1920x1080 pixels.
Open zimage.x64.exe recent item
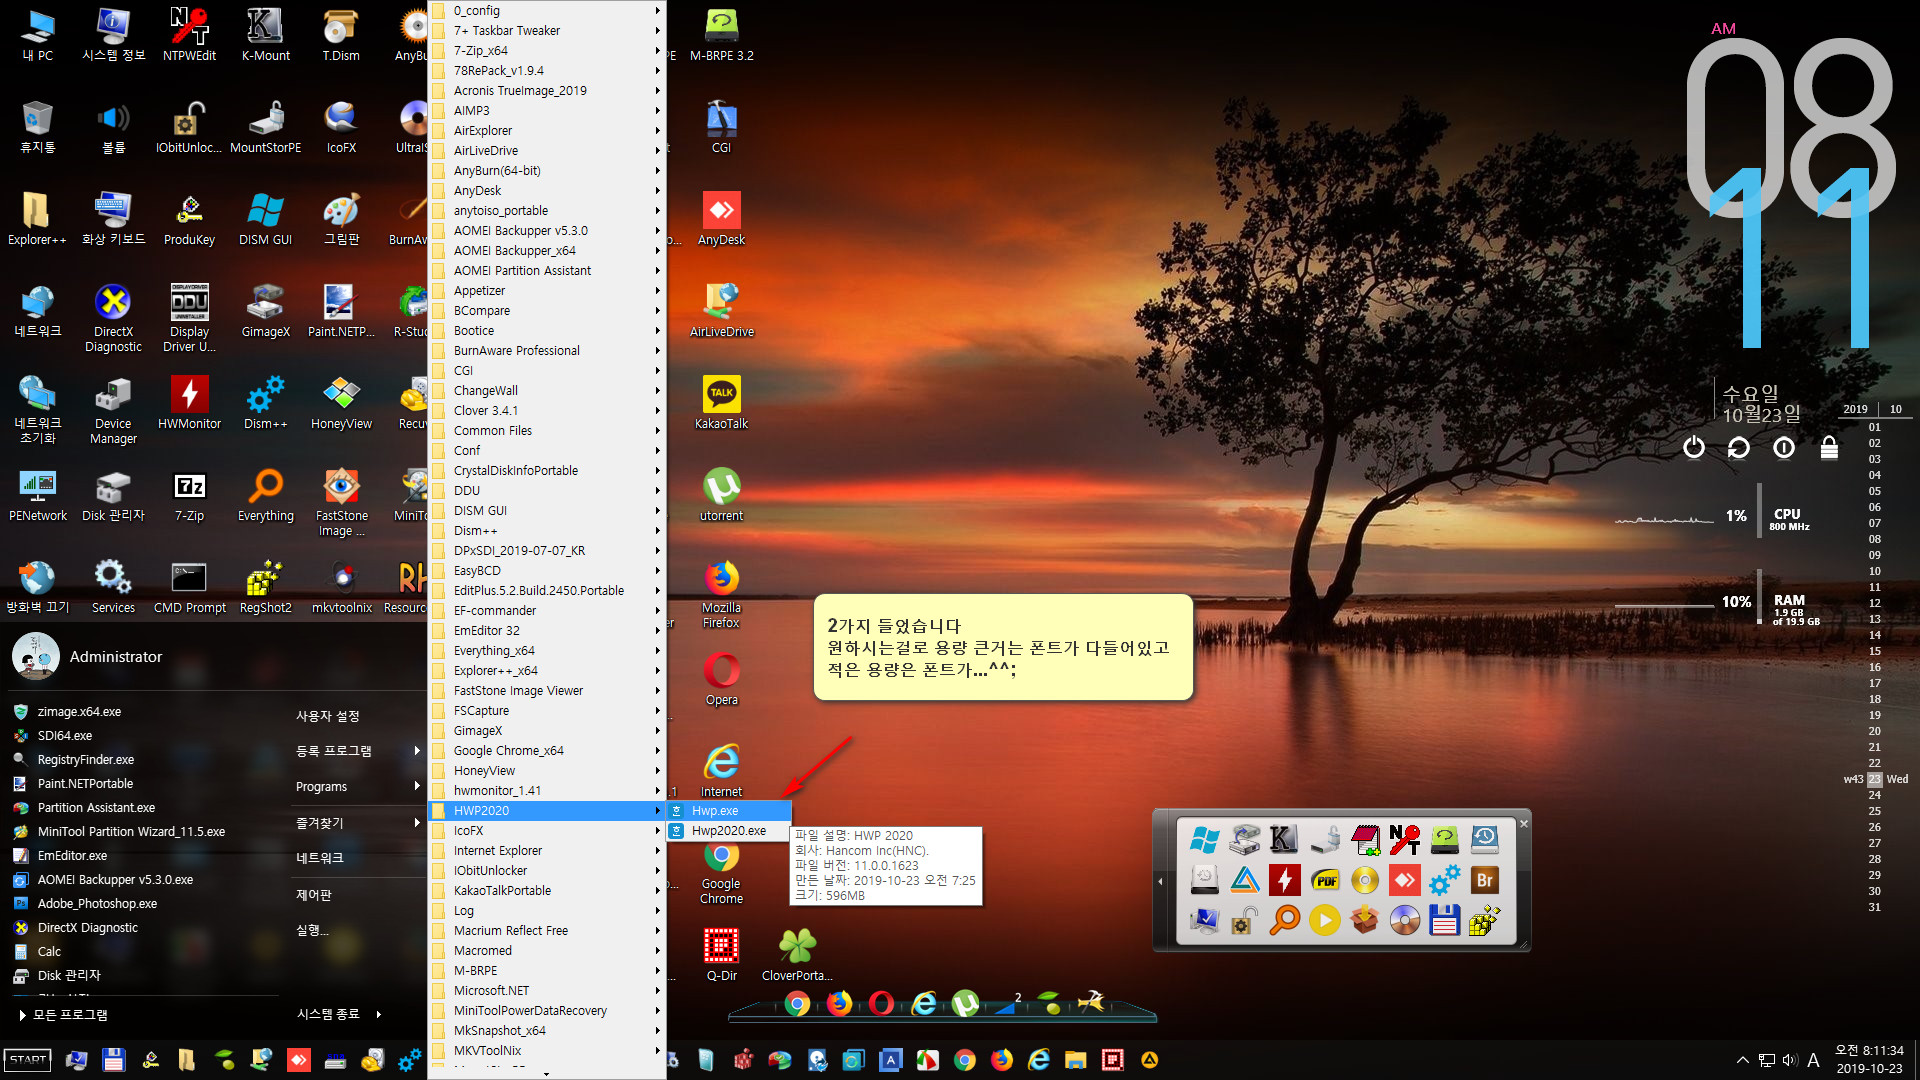pos(80,711)
